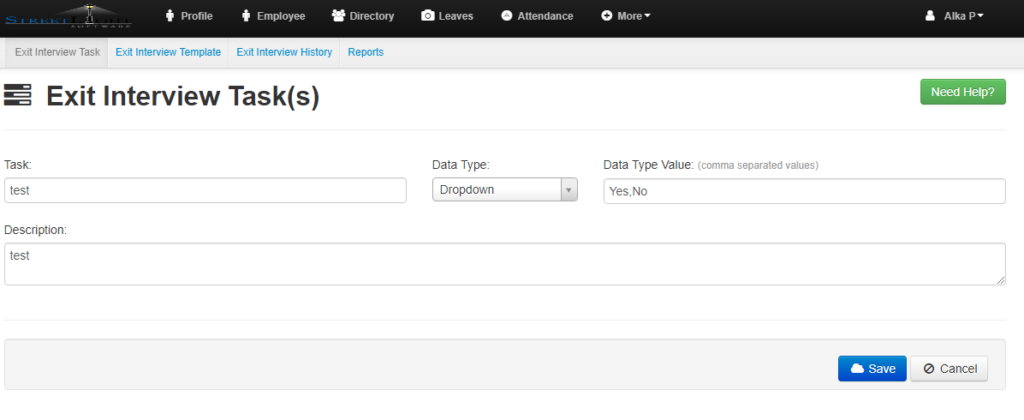1024x420 pixels.
Task: Click the StreetLight Software logo
Action: pos(69,16)
